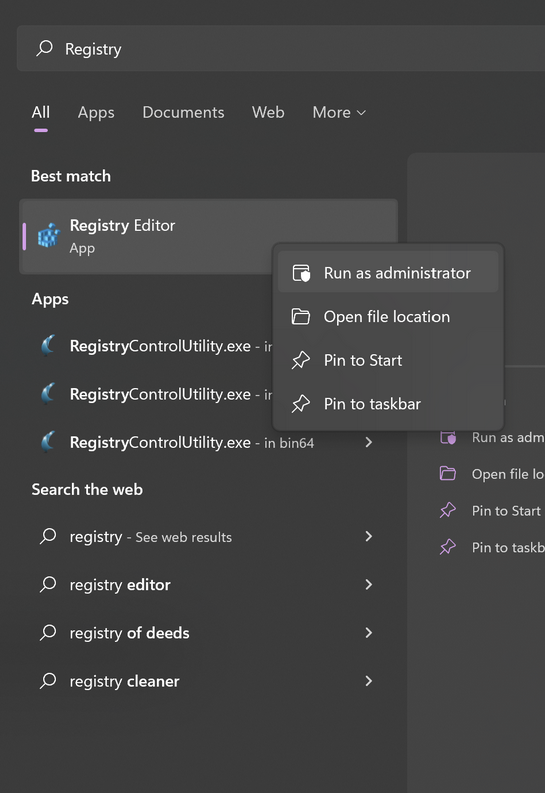This screenshot has height=793, width=545.
Task: Click the folder icon beside Open file location
Action: pos(301,317)
